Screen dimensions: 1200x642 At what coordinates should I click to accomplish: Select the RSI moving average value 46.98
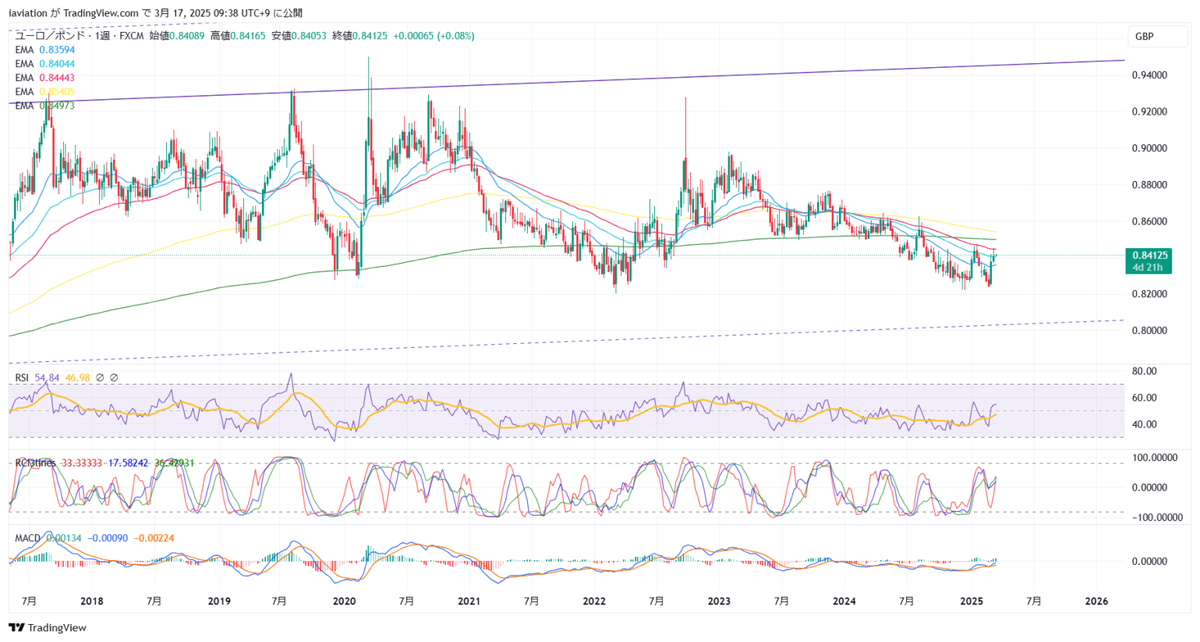(77, 377)
